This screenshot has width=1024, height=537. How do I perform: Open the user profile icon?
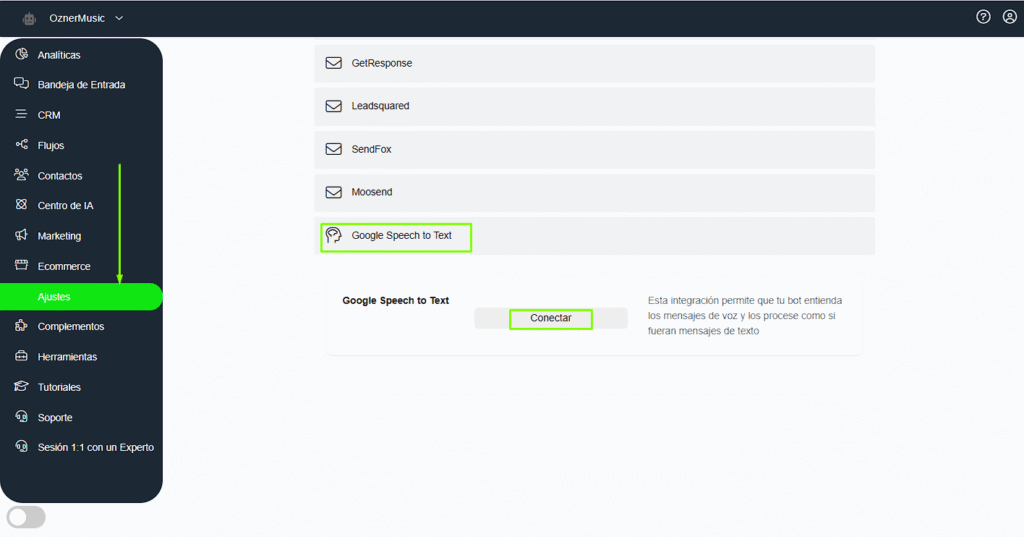(x=1010, y=17)
